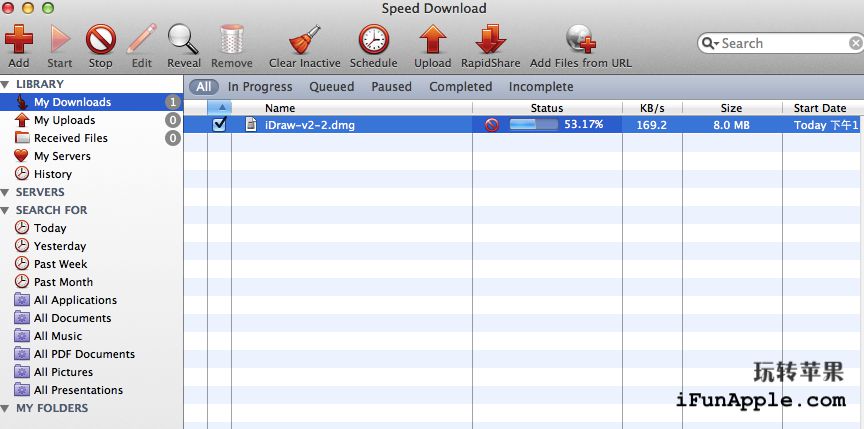This screenshot has height=429, width=864.
Task: Click the 169.2 KB/s speed value
Action: click(651, 125)
